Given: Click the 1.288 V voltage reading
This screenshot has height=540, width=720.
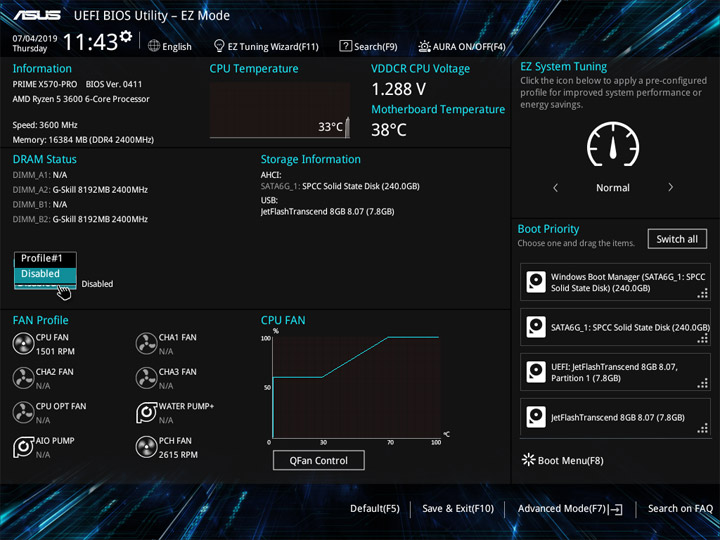Looking at the screenshot, I should [399, 89].
